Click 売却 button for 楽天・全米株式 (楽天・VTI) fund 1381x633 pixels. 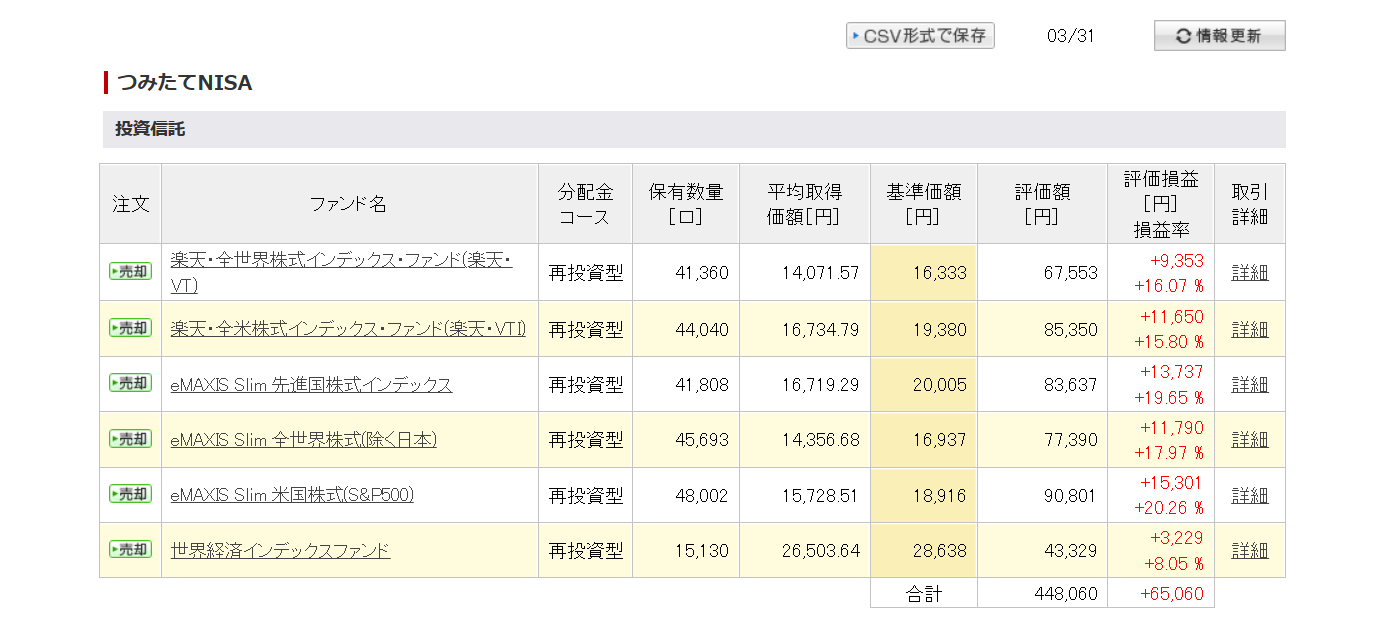pyautogui.click(x=130, y=327)
